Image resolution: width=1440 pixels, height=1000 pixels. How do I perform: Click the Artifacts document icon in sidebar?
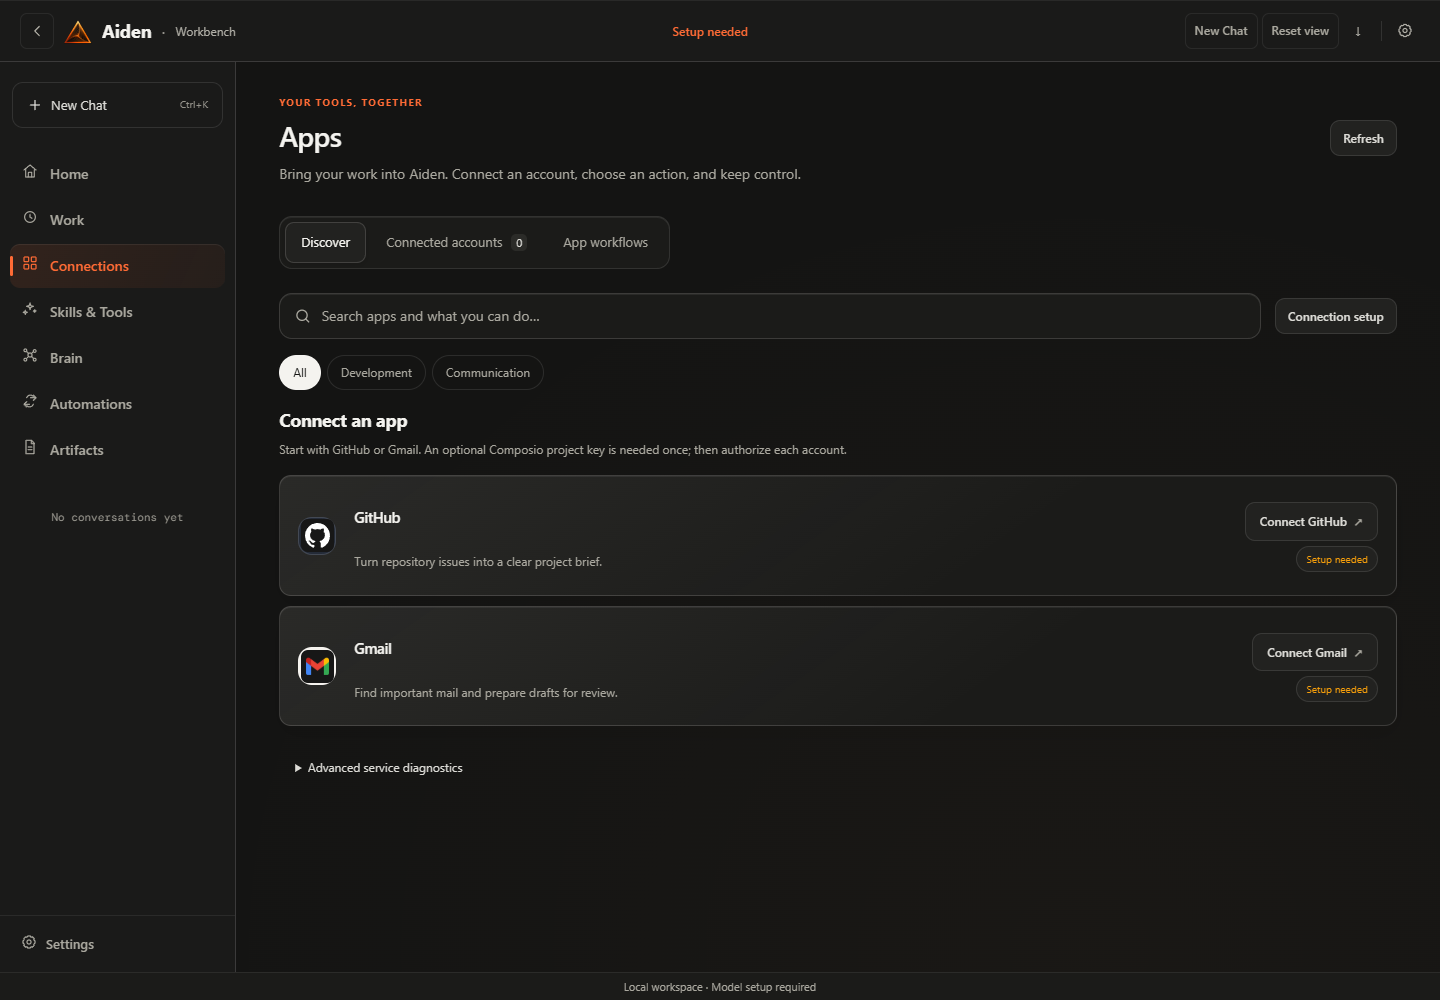point(30,448)
